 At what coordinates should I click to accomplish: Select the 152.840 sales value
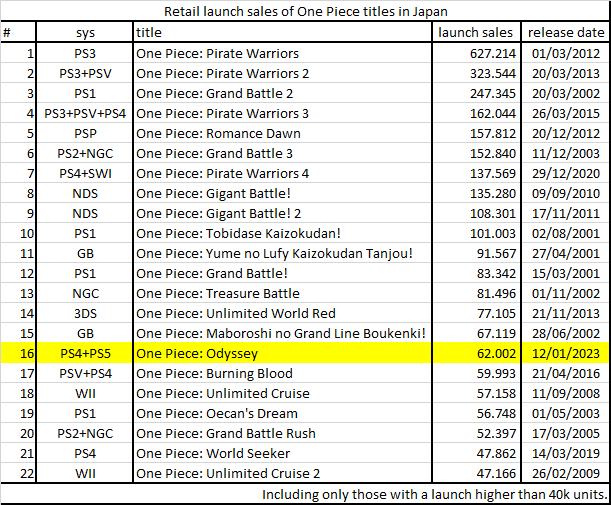point(493,154)
